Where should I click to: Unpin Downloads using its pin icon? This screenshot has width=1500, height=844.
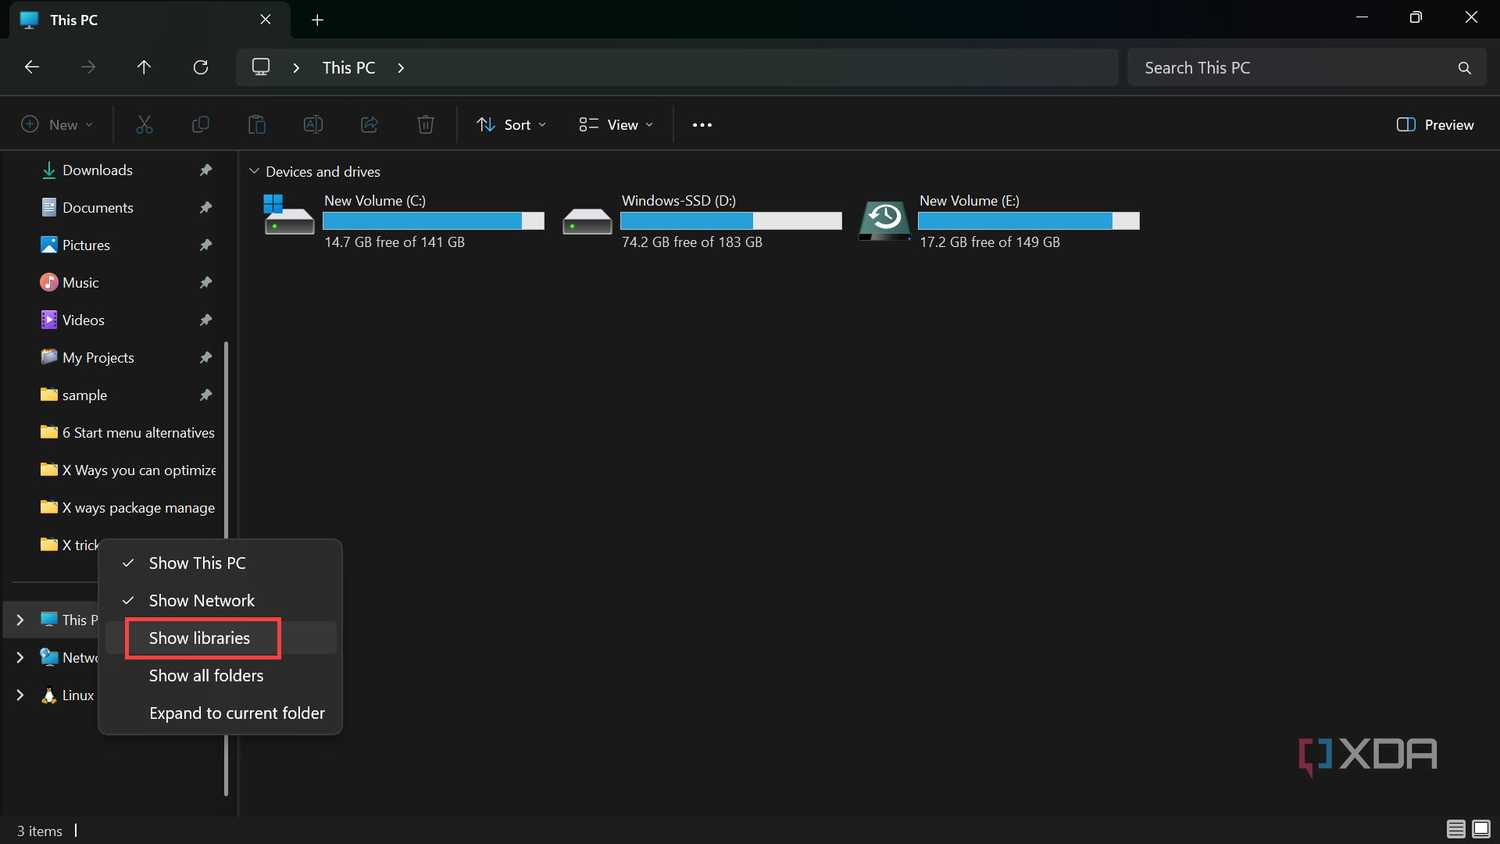tap(206, 170)
